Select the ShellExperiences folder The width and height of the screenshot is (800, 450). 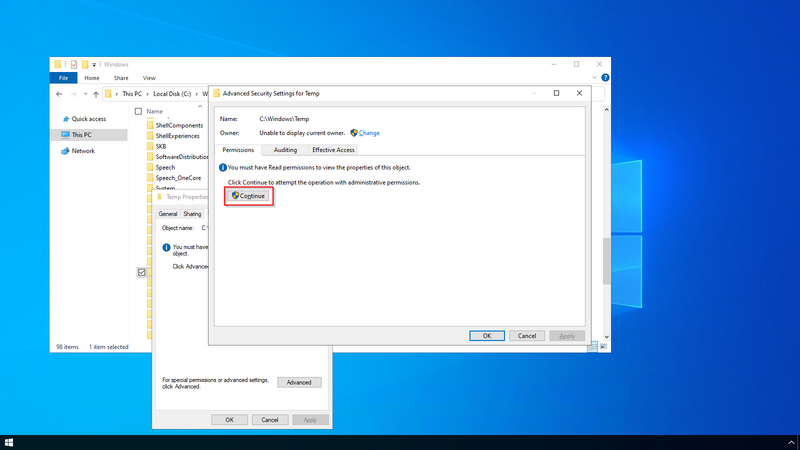click(178, 136)
